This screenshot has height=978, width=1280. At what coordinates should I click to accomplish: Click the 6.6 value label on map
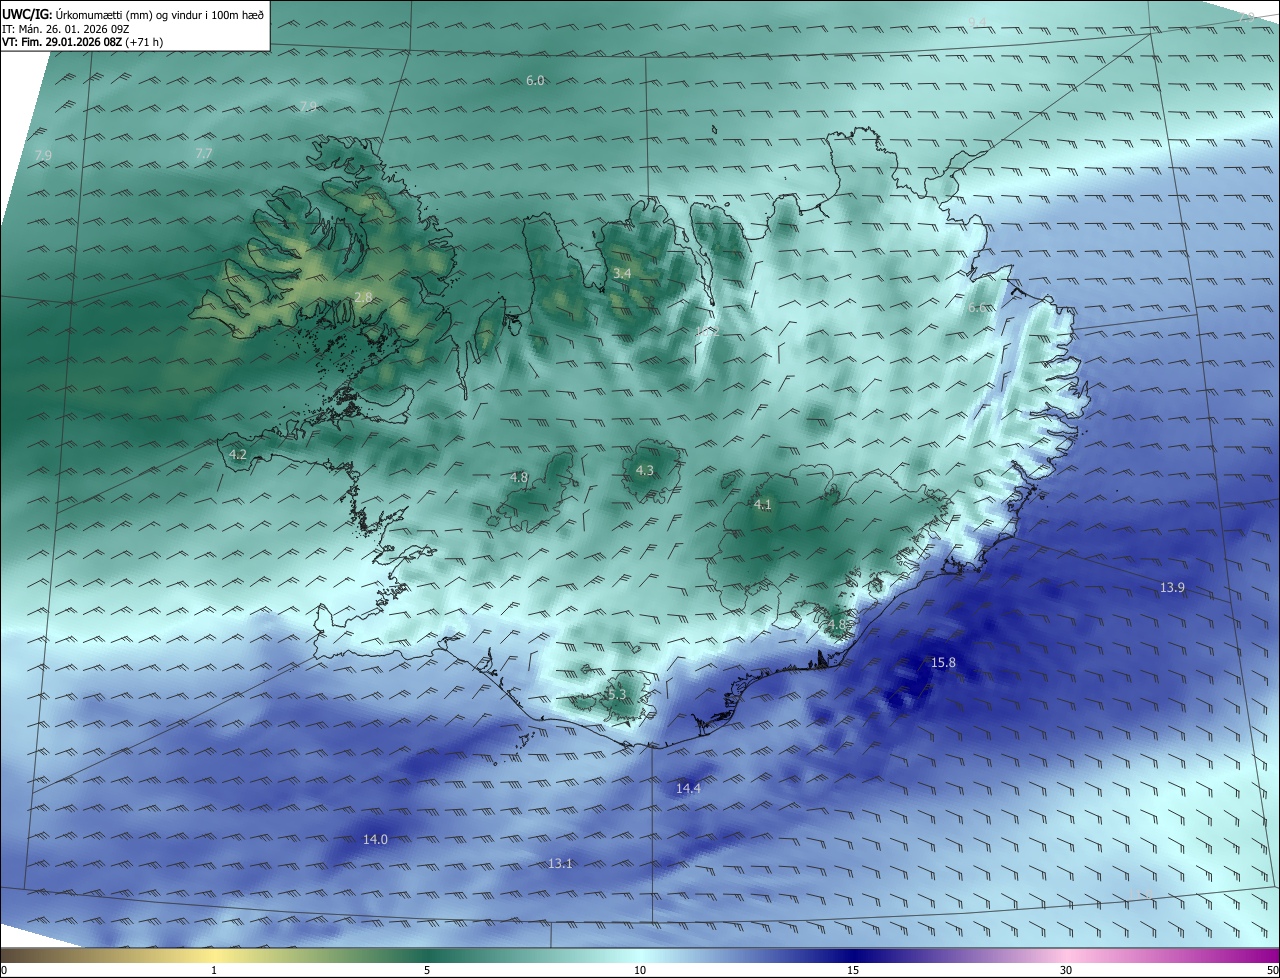click(x=977, y=308)
